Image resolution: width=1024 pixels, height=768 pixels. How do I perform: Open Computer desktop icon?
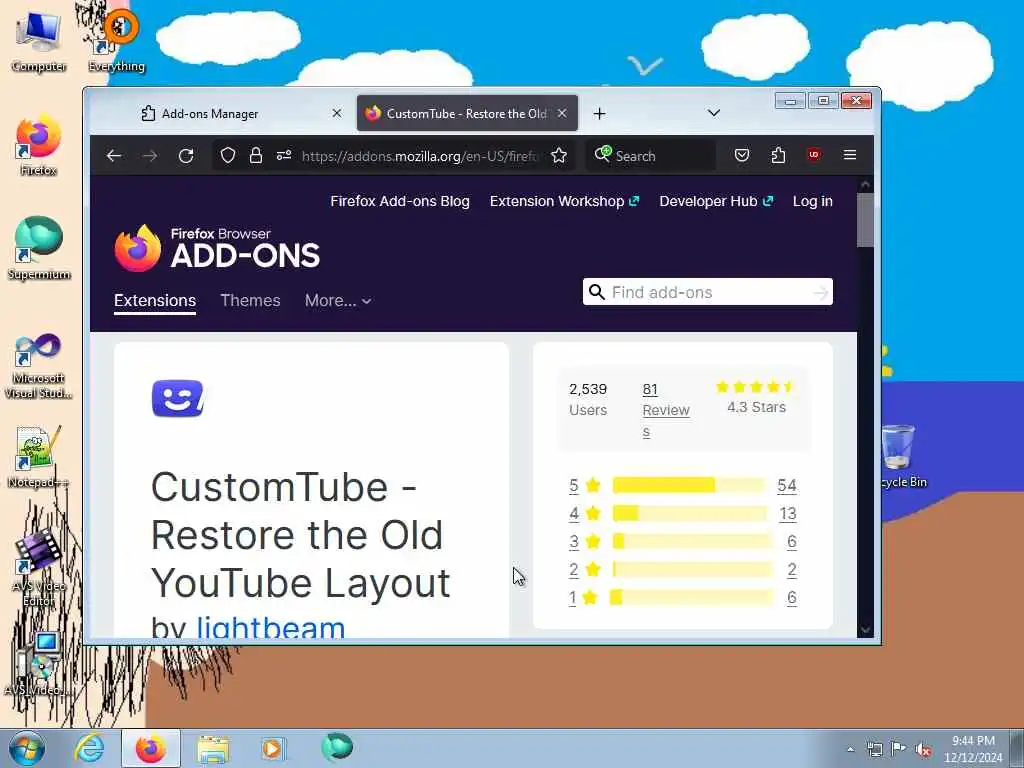39,40
